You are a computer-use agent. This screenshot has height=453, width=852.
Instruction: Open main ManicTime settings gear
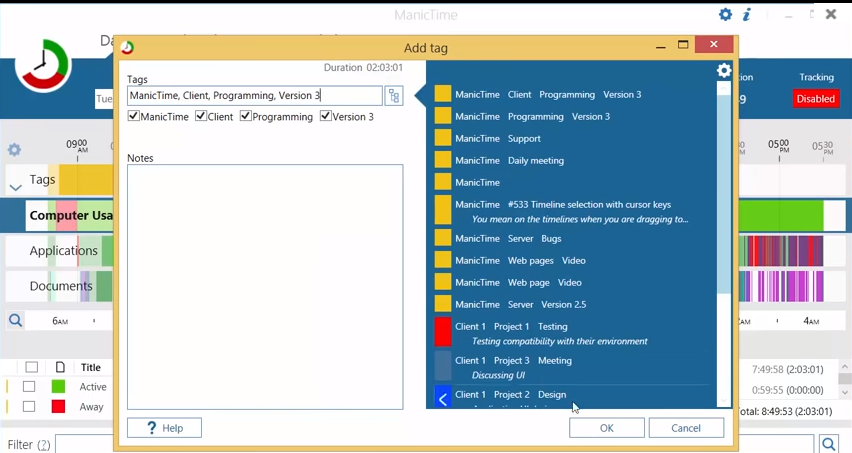coord(725,14)
